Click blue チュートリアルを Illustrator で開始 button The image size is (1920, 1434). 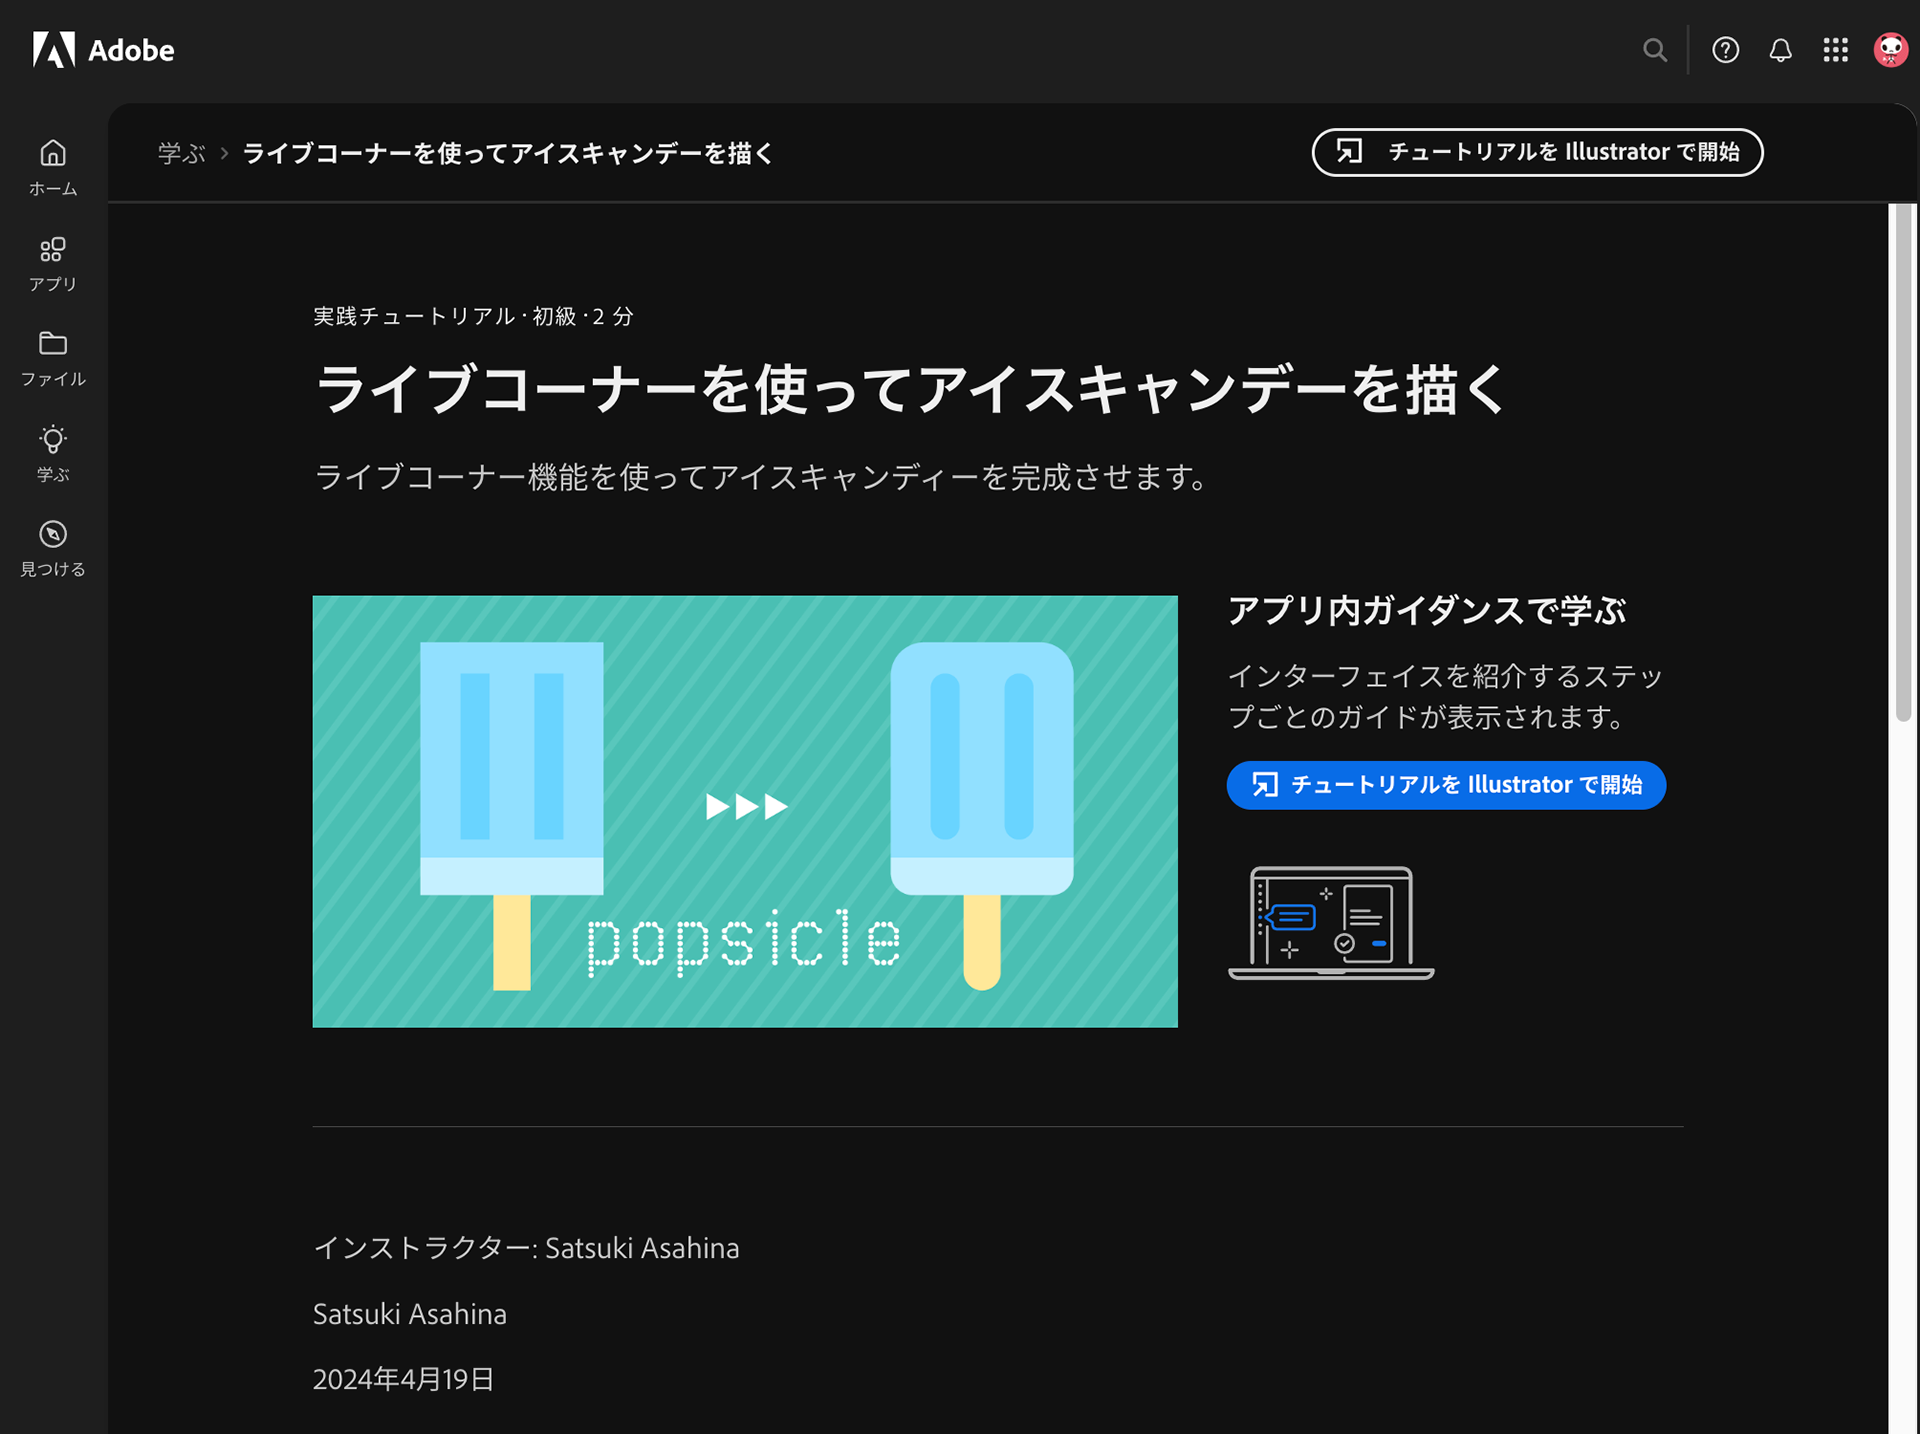click(1446, 785)
